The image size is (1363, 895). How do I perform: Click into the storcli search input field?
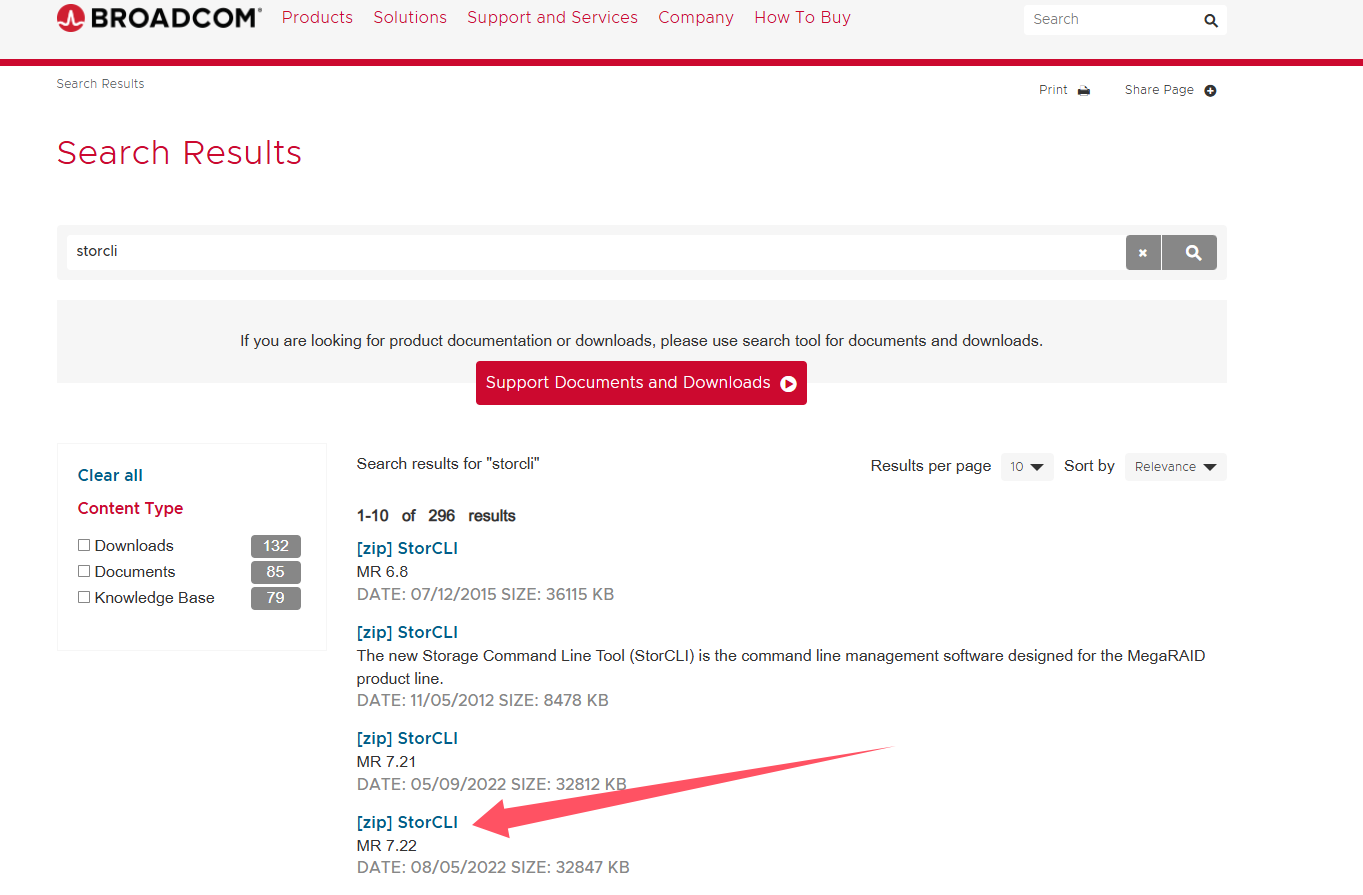596,252
